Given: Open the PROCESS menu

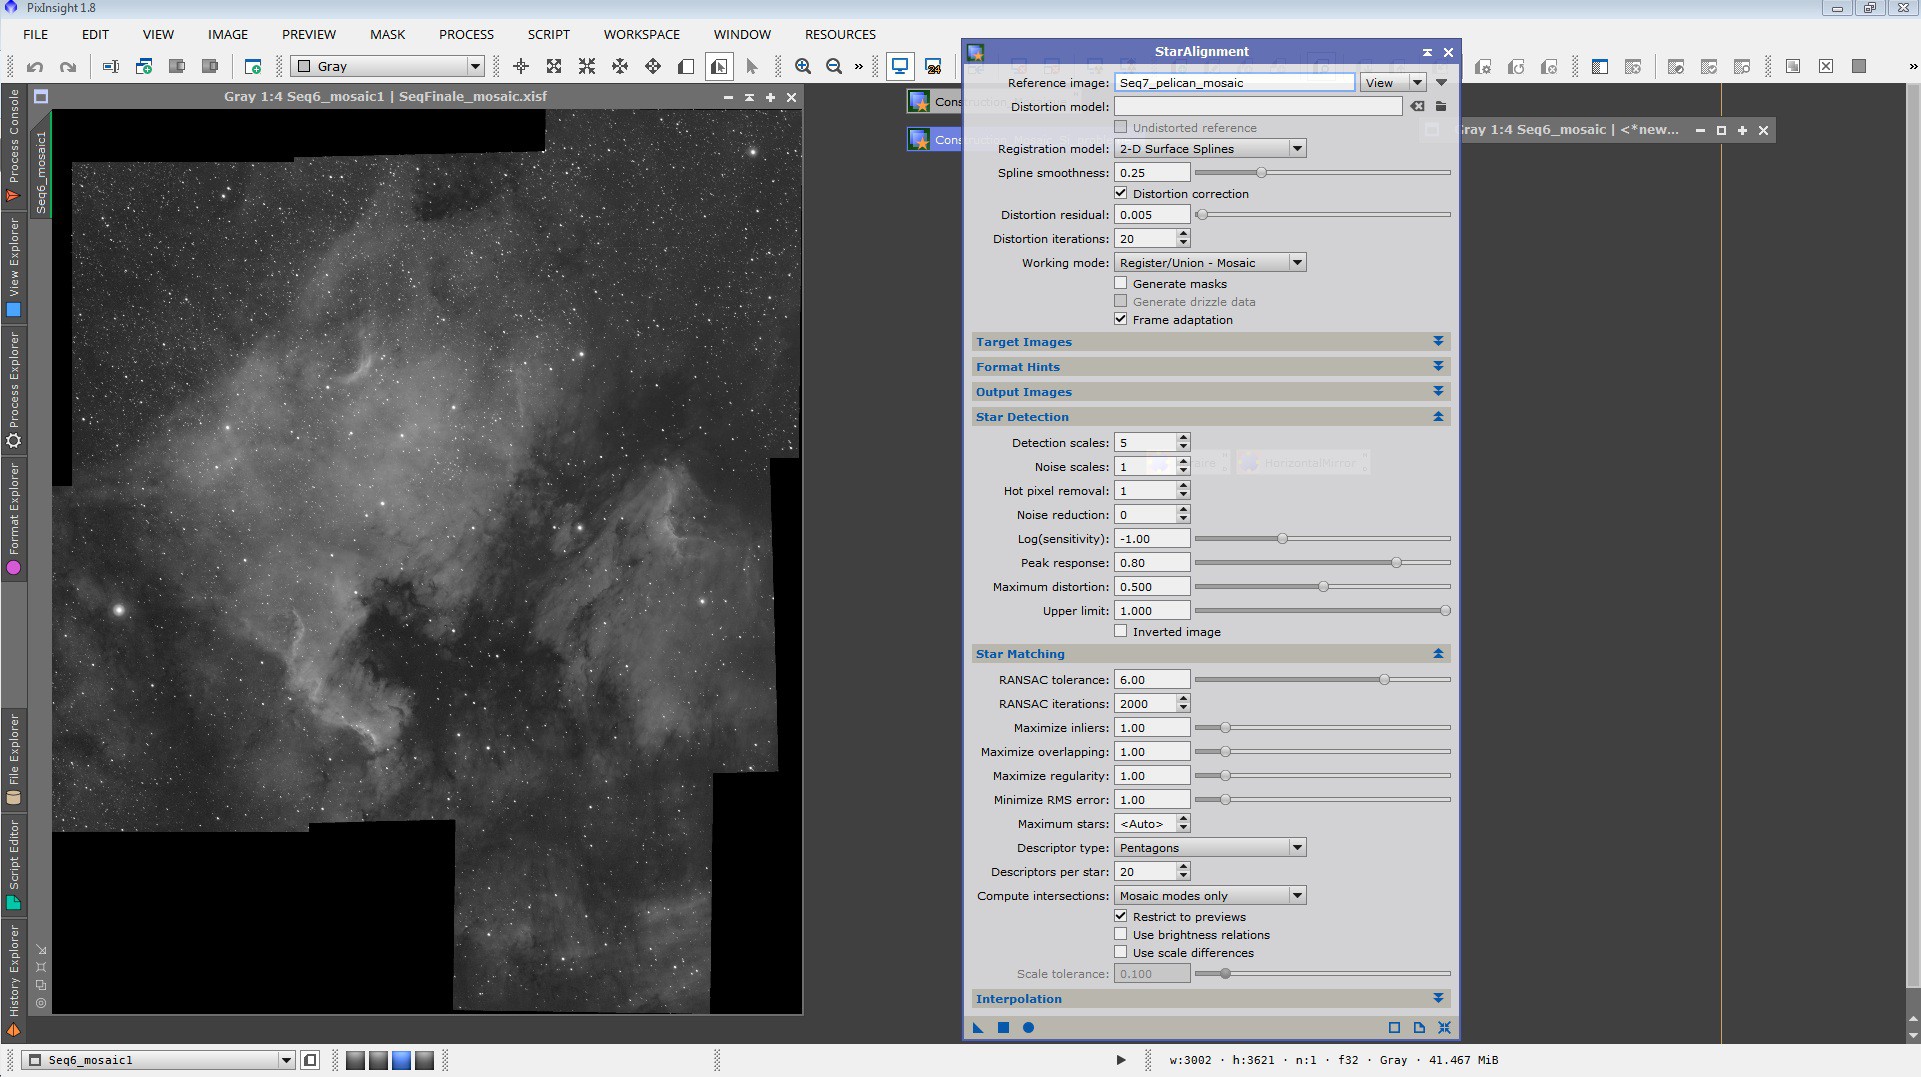Looking at the screenshot, I should [466, 34].
